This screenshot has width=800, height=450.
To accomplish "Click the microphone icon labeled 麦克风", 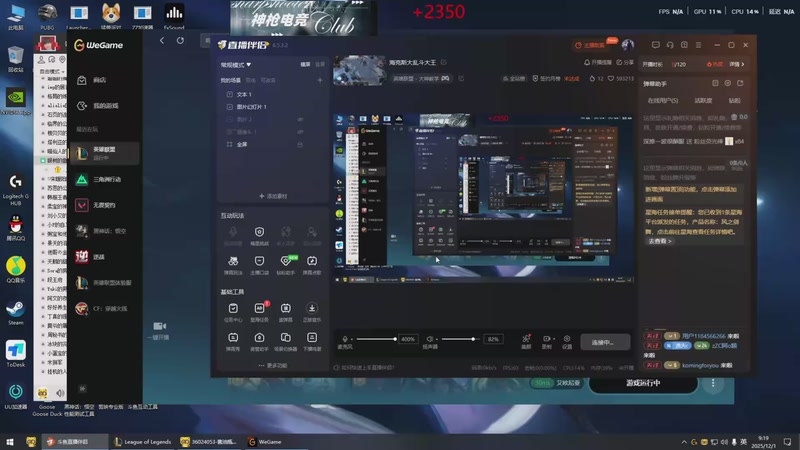I will point(345,339).
